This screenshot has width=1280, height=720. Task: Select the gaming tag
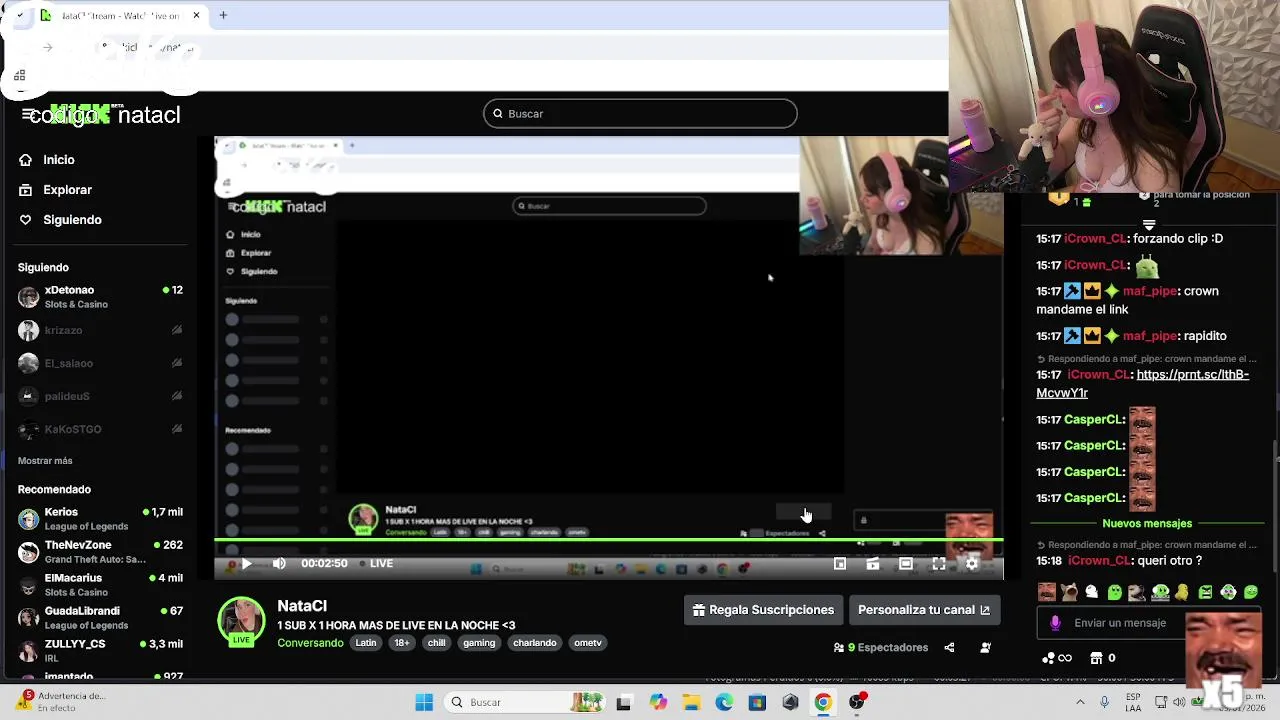tap(479, 643)
